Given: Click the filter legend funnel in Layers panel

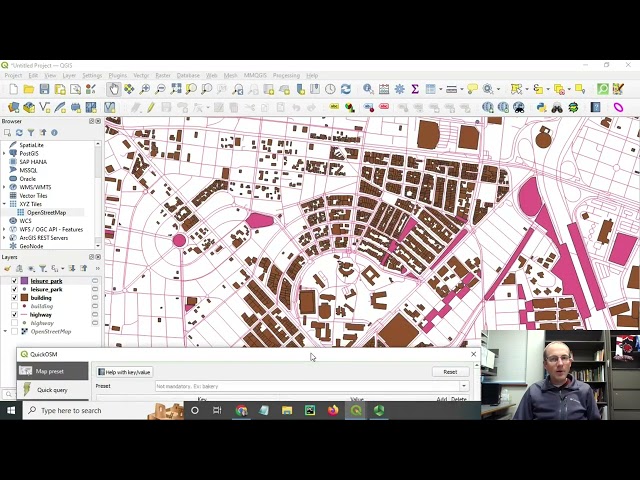Looking at the screenshot, I should tap(42, 269).
